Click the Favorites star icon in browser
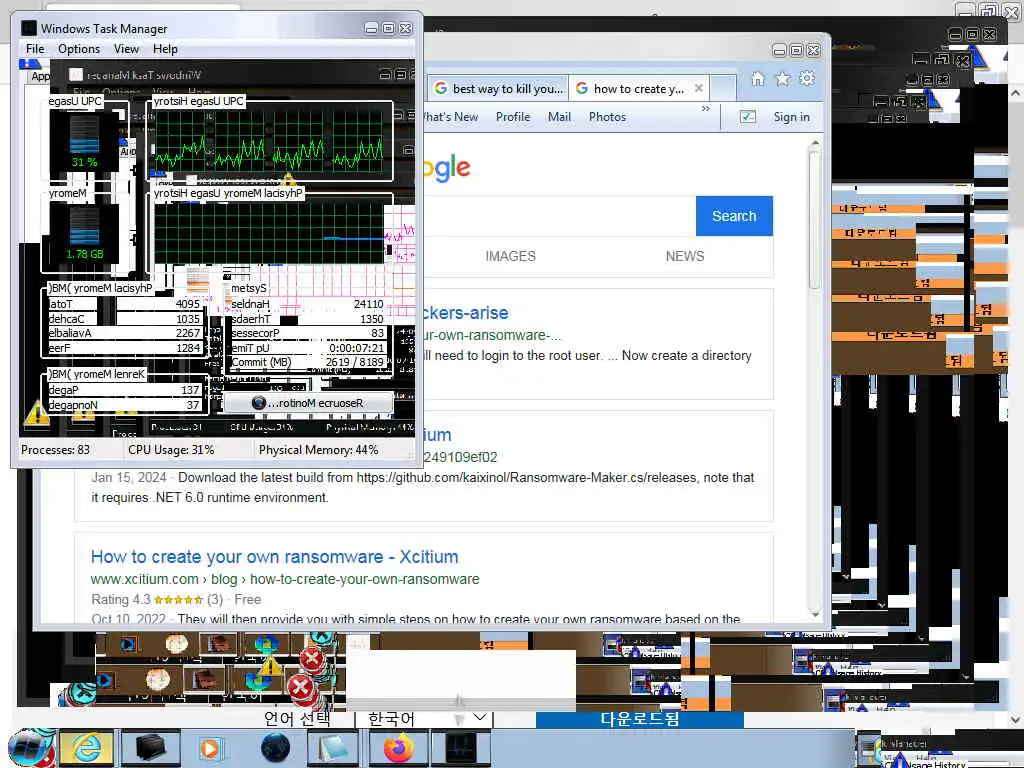The height and width of the screenshot is (768, 1024). point(782,79)
